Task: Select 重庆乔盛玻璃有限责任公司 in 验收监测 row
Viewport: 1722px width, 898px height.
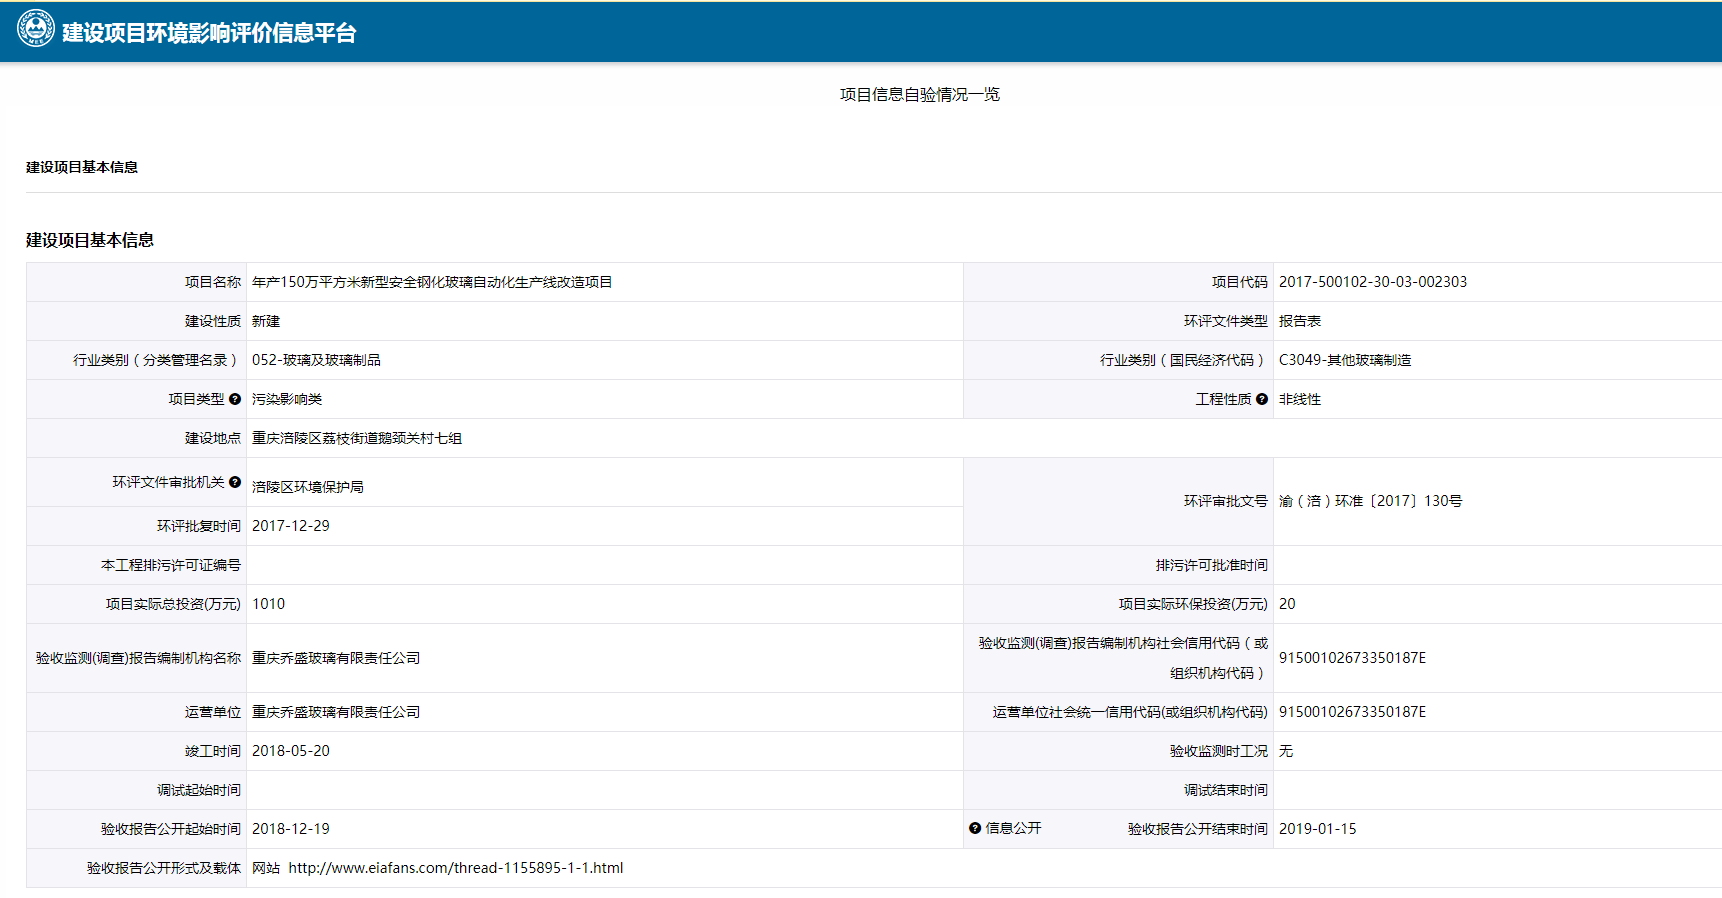Action: (x=336, y=658)
